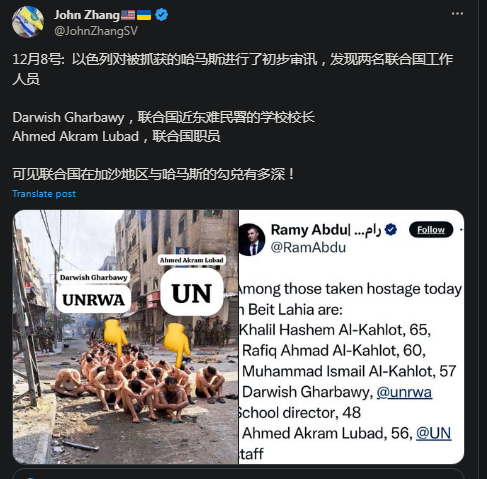Viewport: 487px width, 479px height.
Task: Open John Zhang's profile avatar
Action: pos(28,22)
